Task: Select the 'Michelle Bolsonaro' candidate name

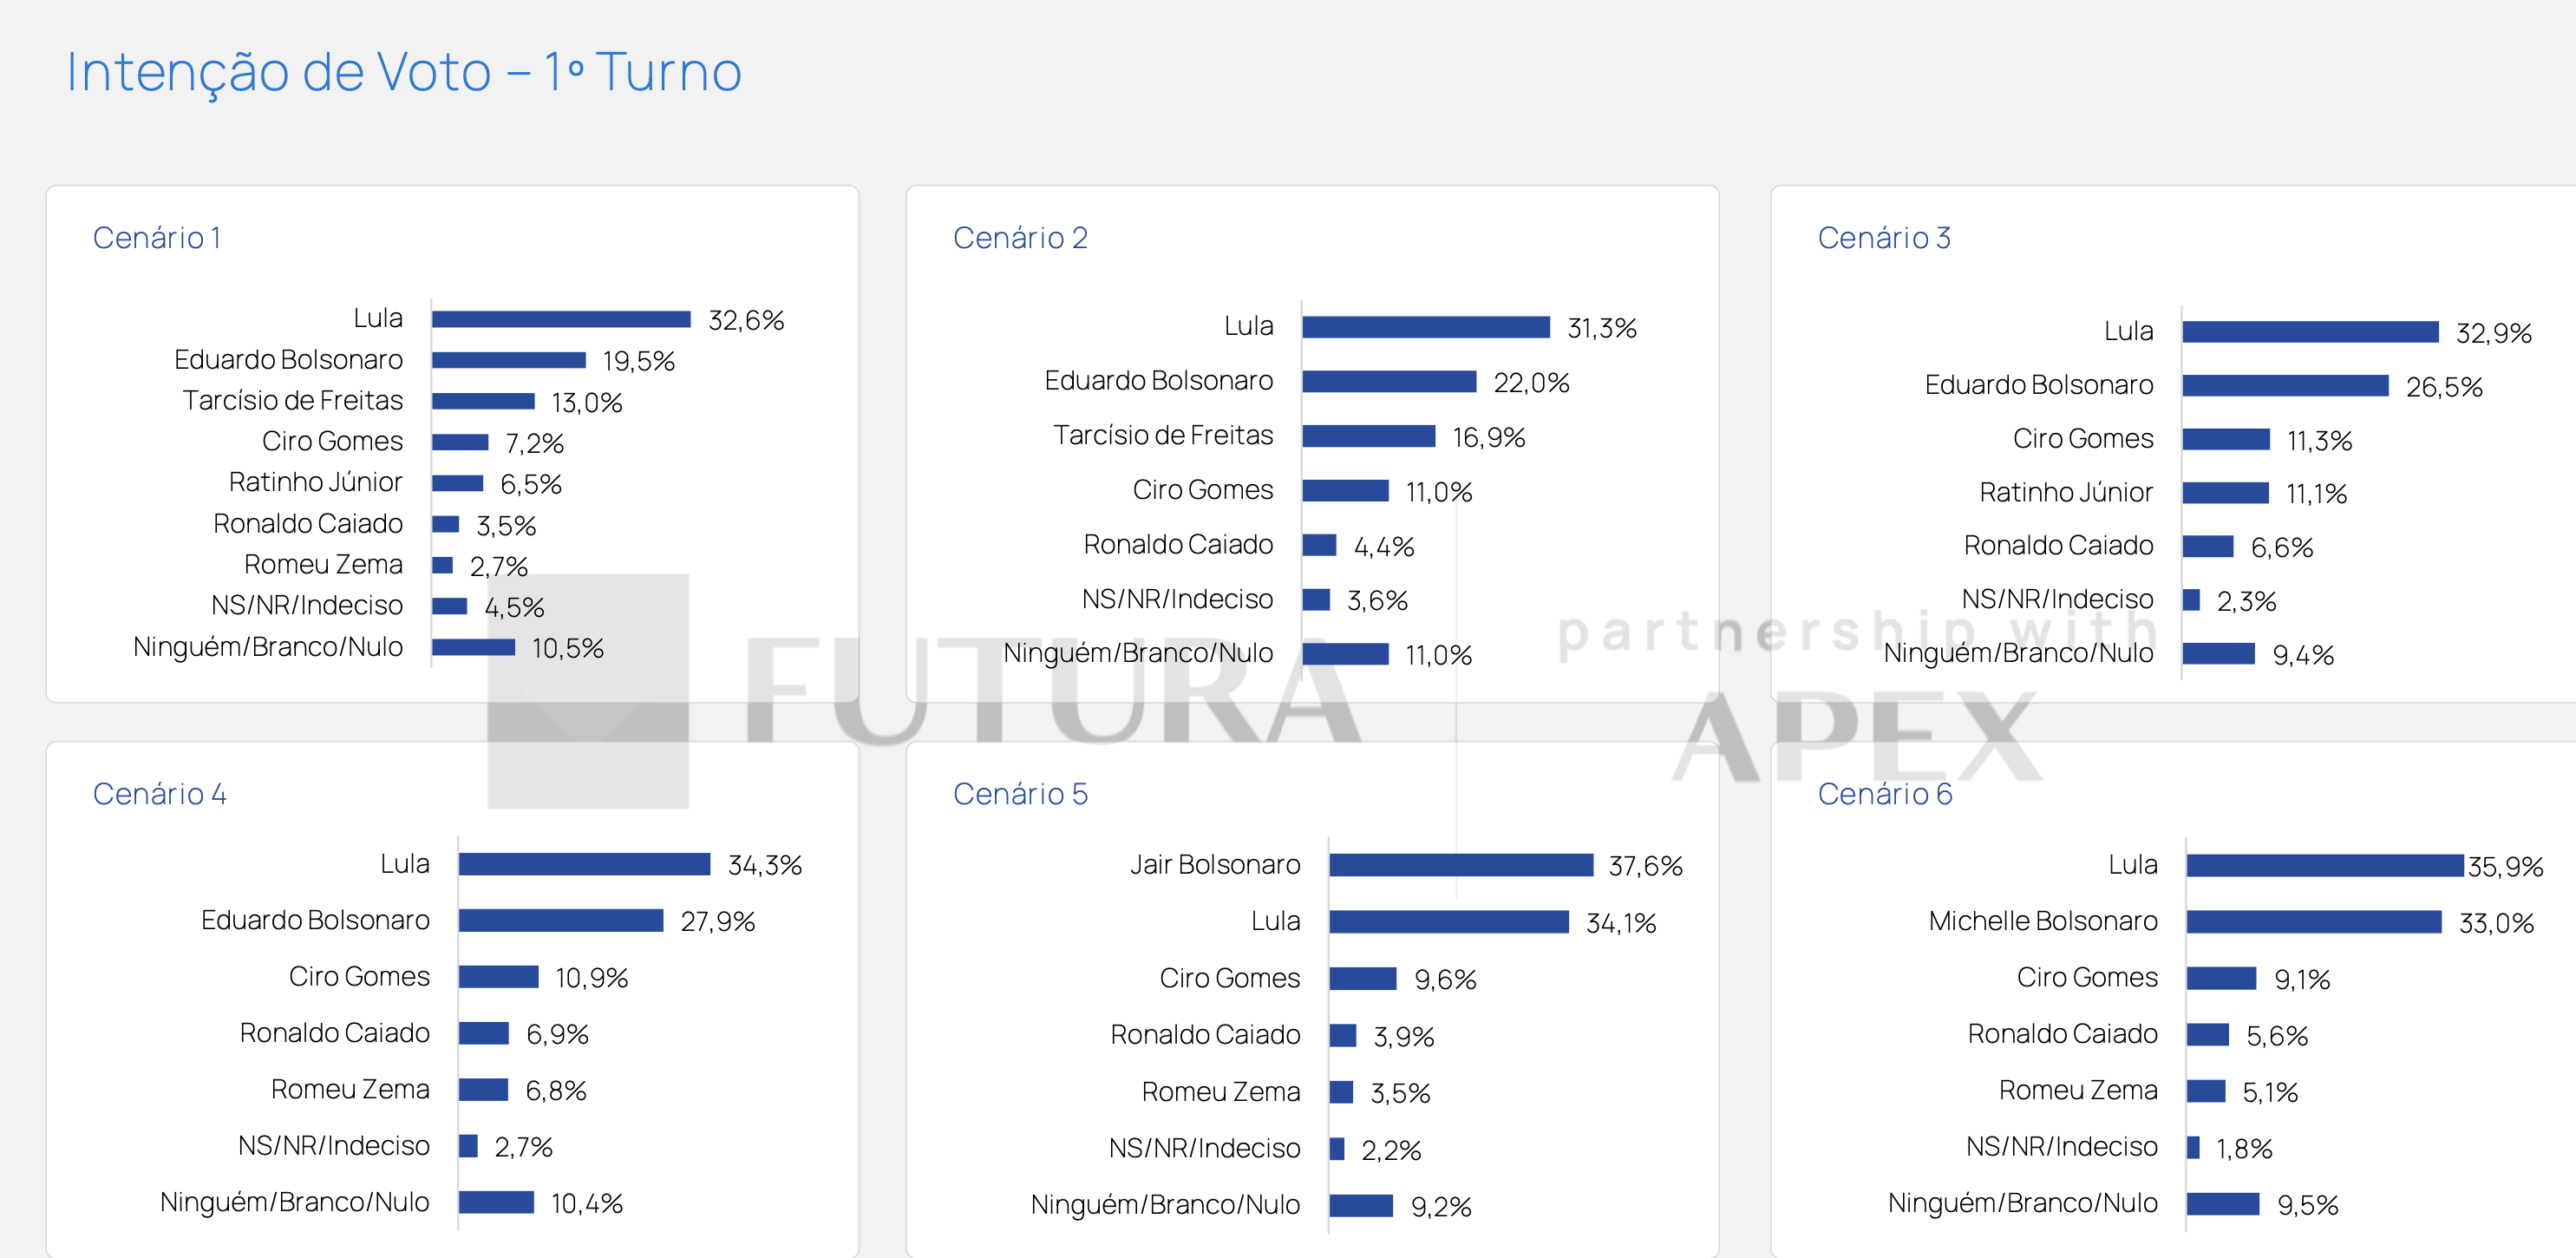Action: (2042, 921)
